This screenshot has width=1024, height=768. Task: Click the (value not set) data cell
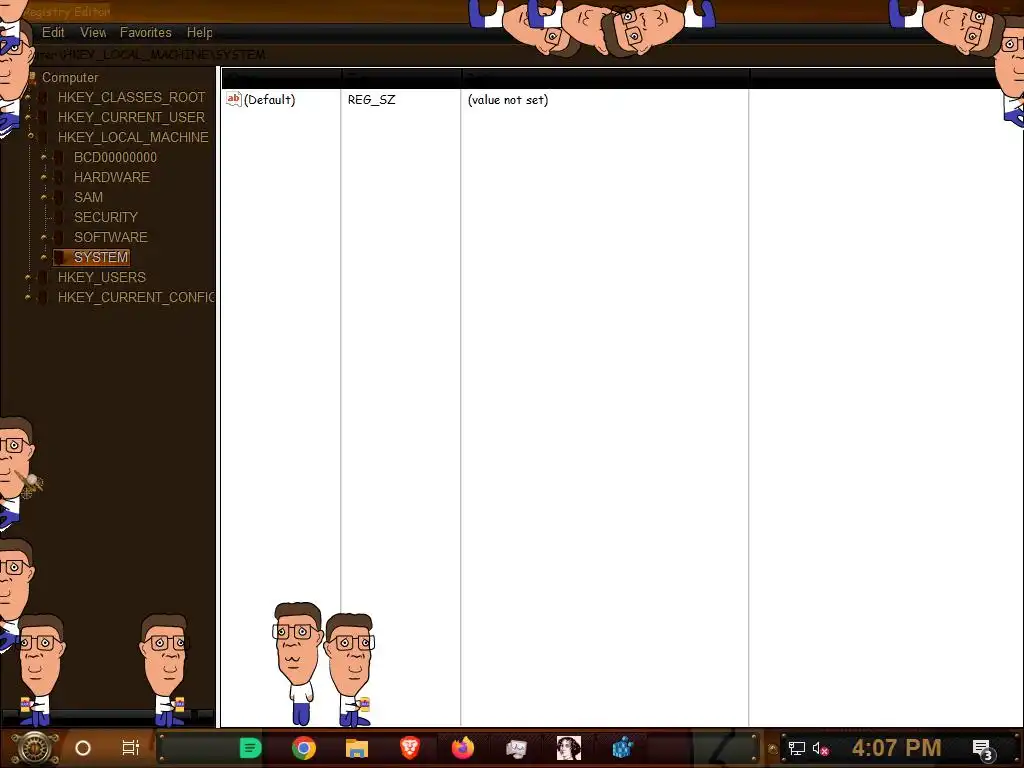508,100
